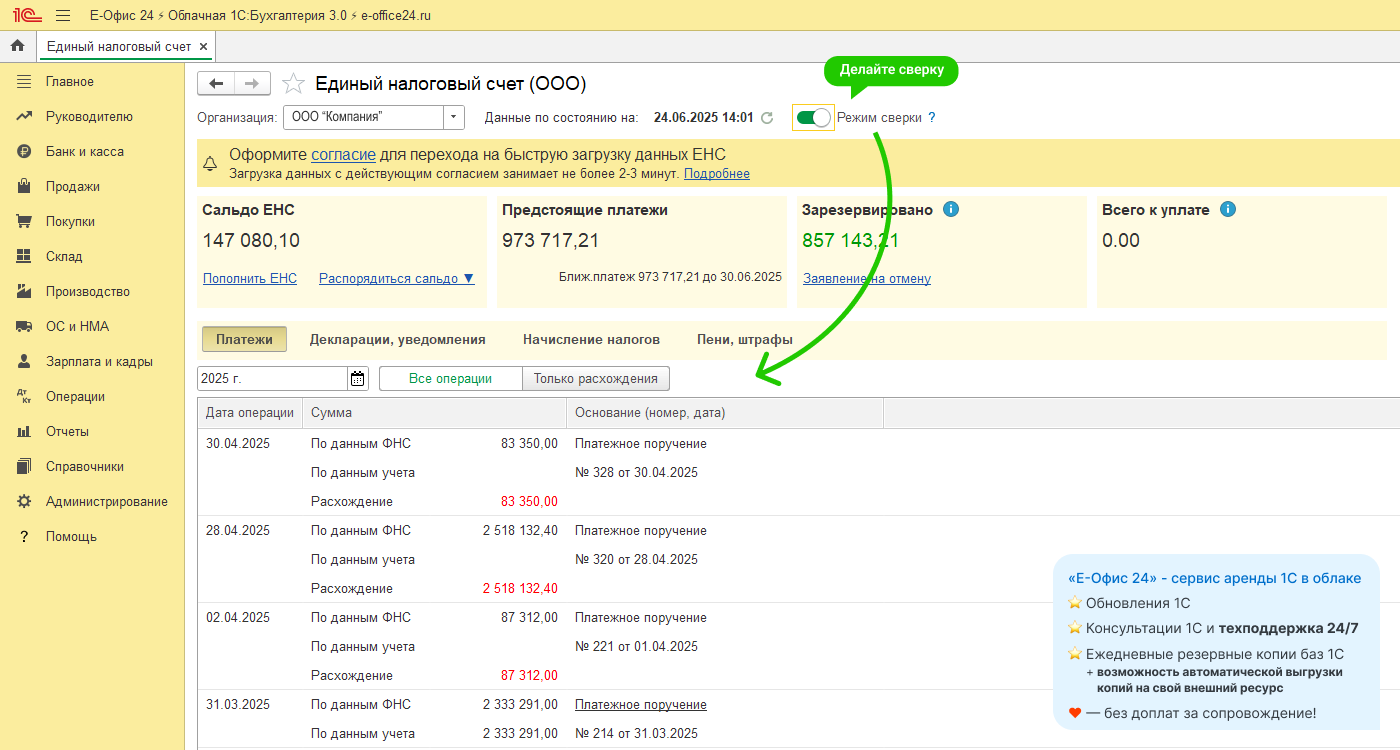
Task: Click text № 320 от 28.04.2025
Action: pos(636,560)
